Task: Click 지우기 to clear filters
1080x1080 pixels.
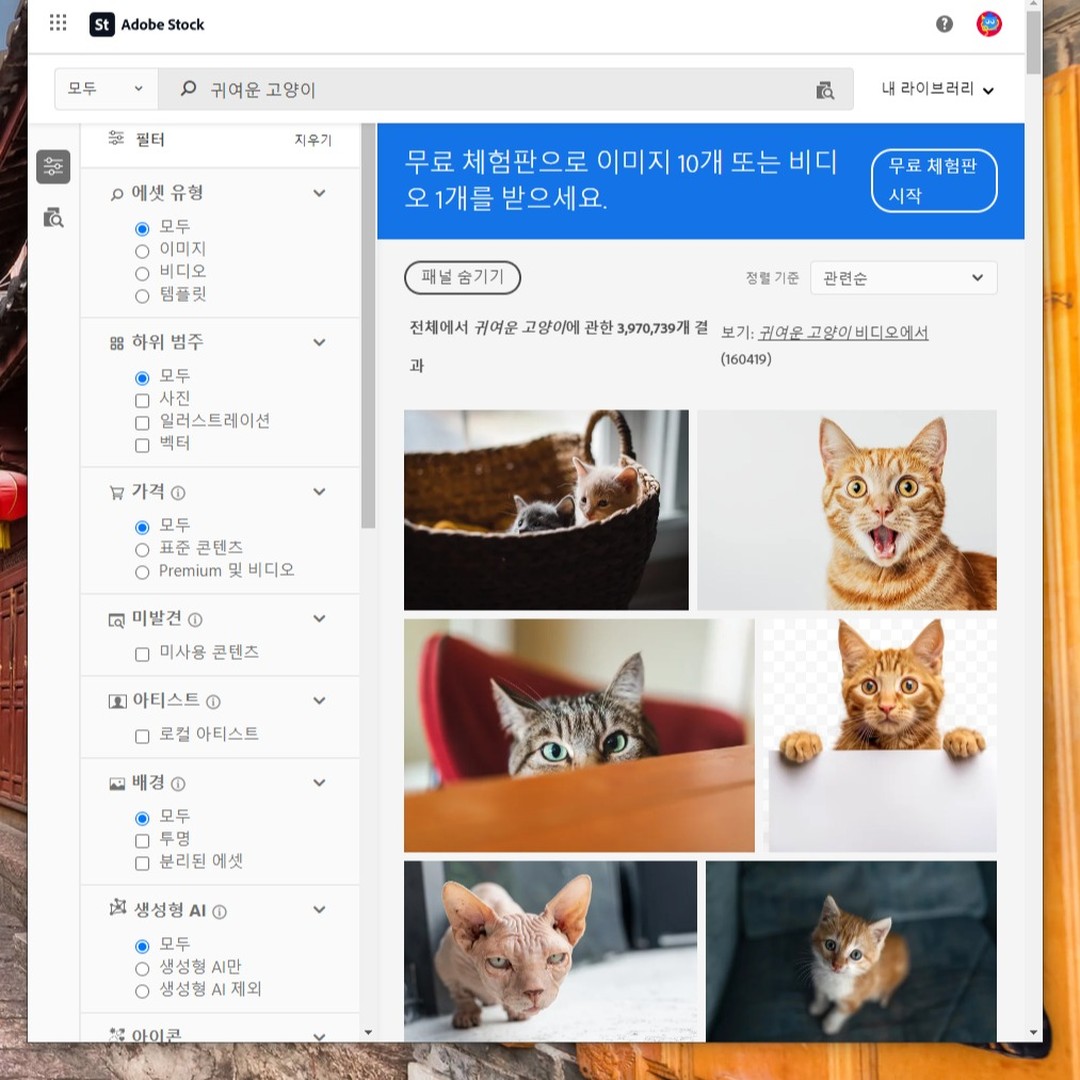Action: coord(313,140)
